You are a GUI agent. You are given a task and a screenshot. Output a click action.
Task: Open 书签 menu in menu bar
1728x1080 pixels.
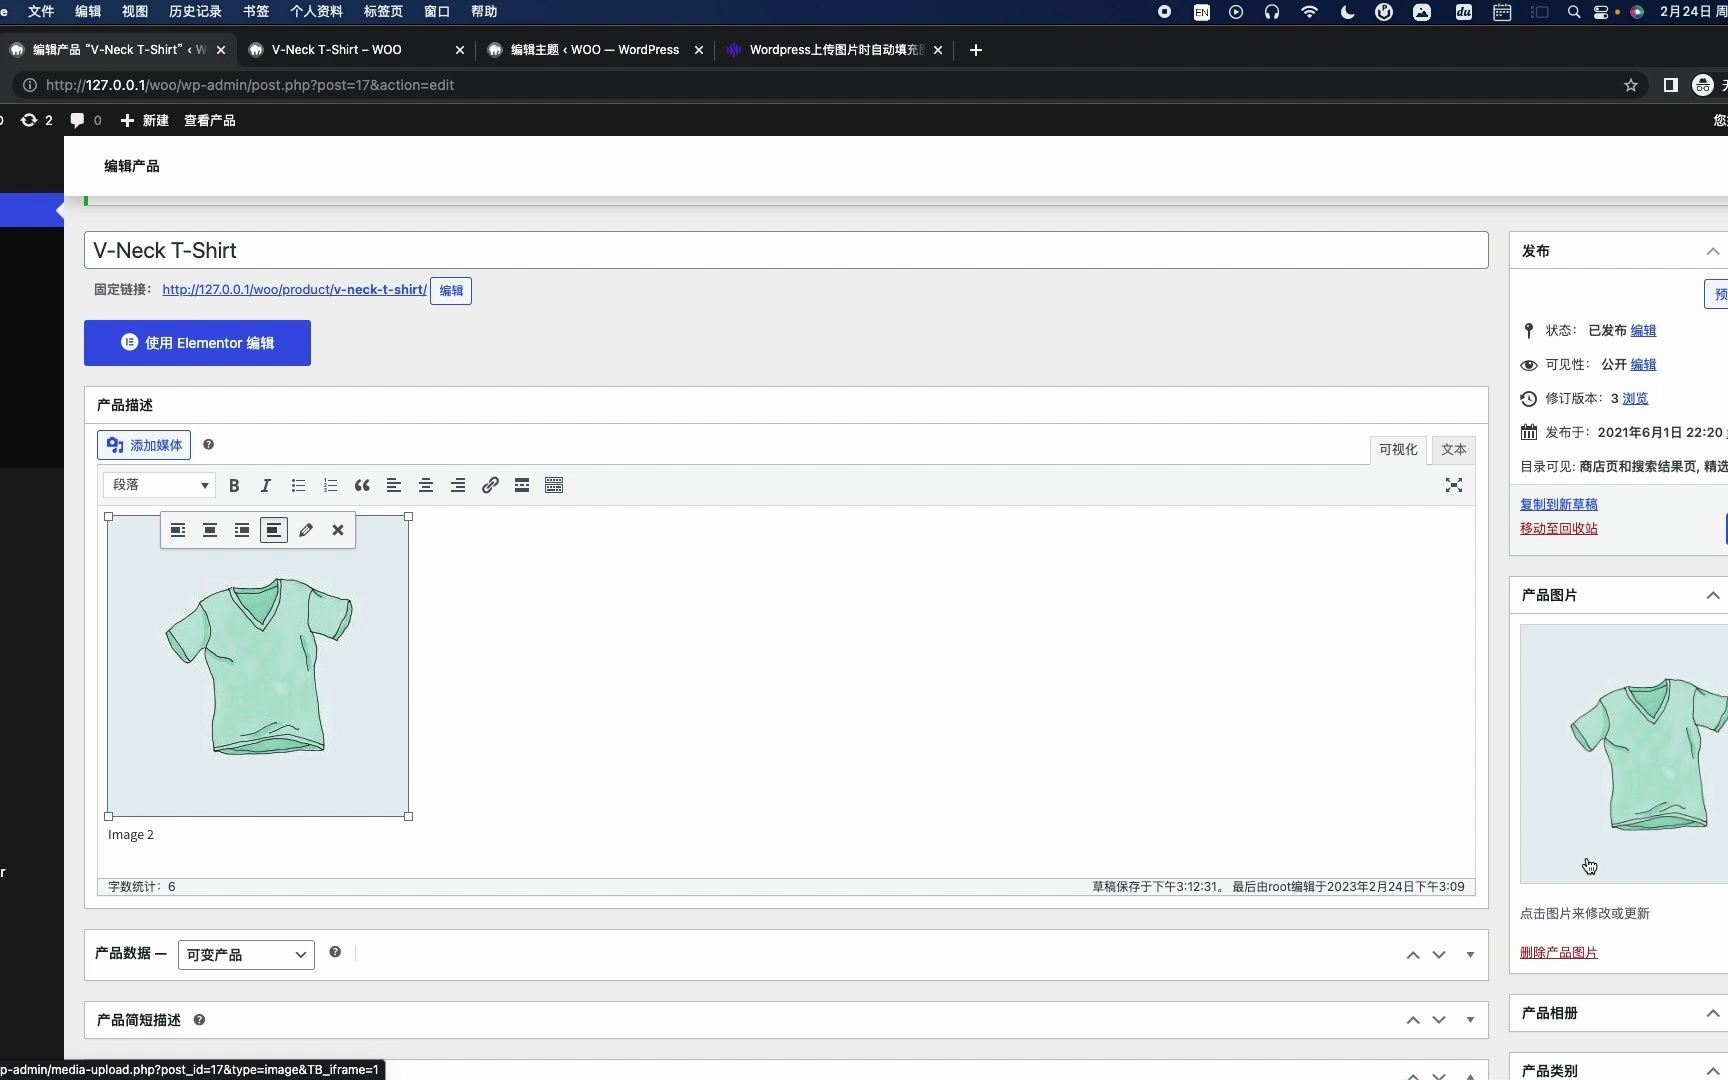tap(256, 12)
